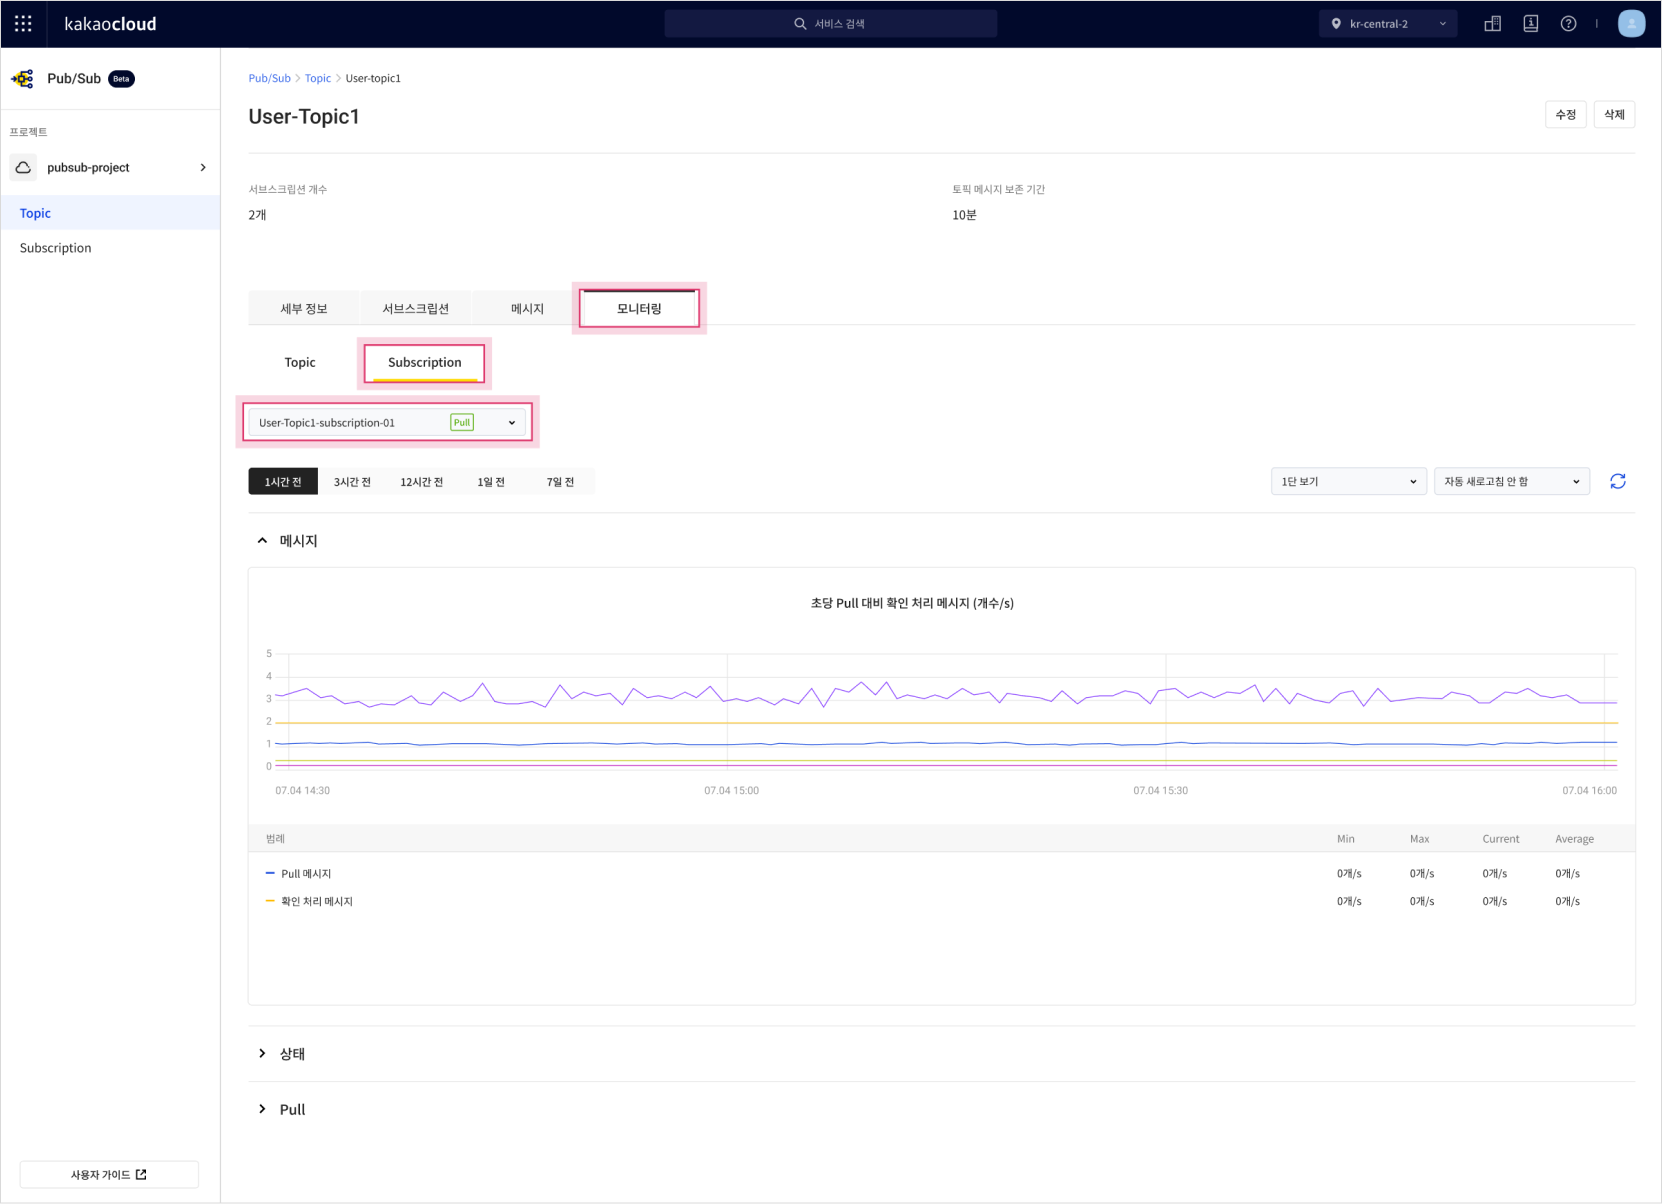Click the external link icon beside 사용자 가이드
The width and height of the screenshot is (1662, 1204).
pyautogui.click(x=141, y=1175)
